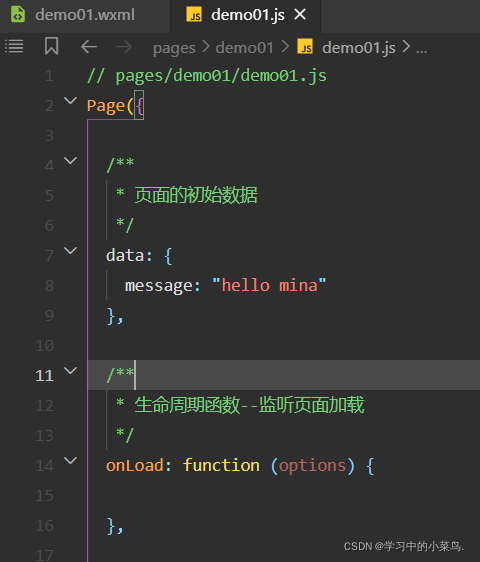Image resolution: width=480 pixels, height=562 pixels.
Task: Open the demo01 folder breadcrumb
Action: pyautogui.click(x=244, y=48)
